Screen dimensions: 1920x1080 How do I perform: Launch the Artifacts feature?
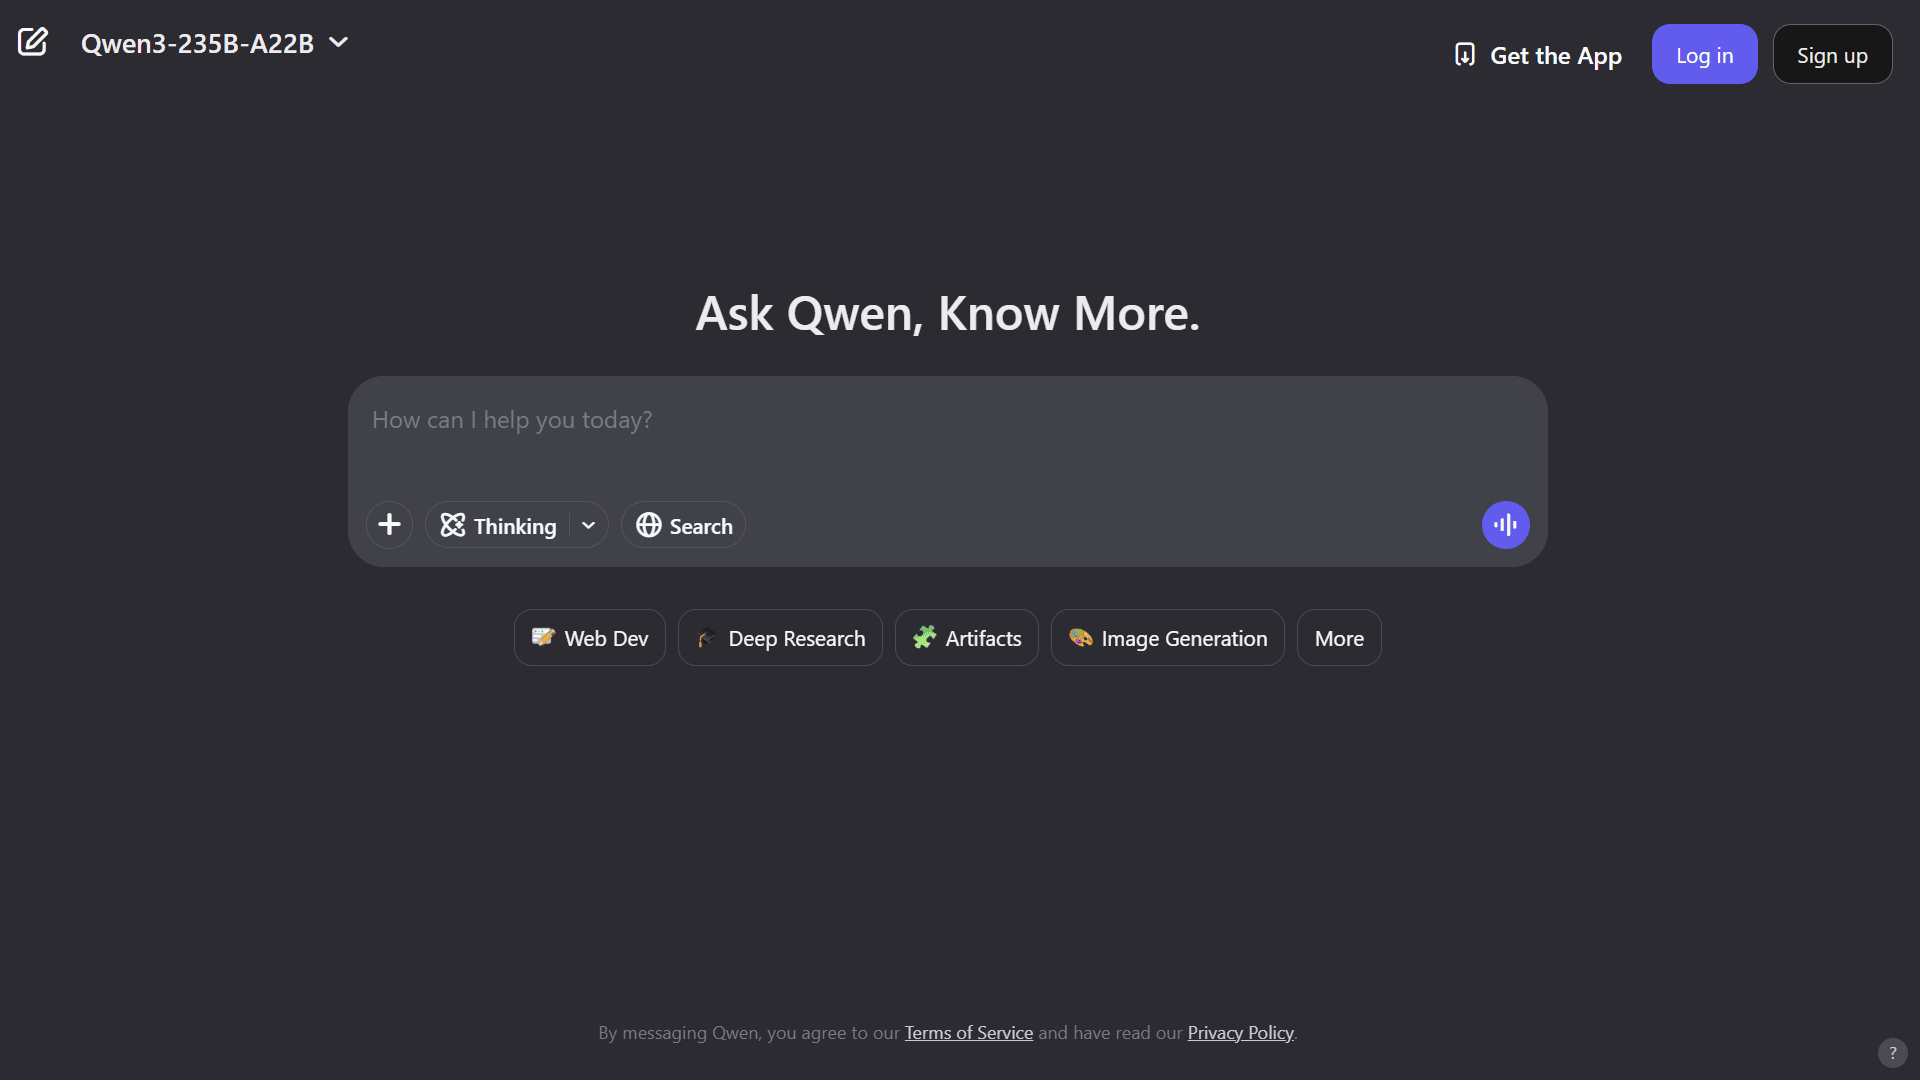(x=966, y=637)
